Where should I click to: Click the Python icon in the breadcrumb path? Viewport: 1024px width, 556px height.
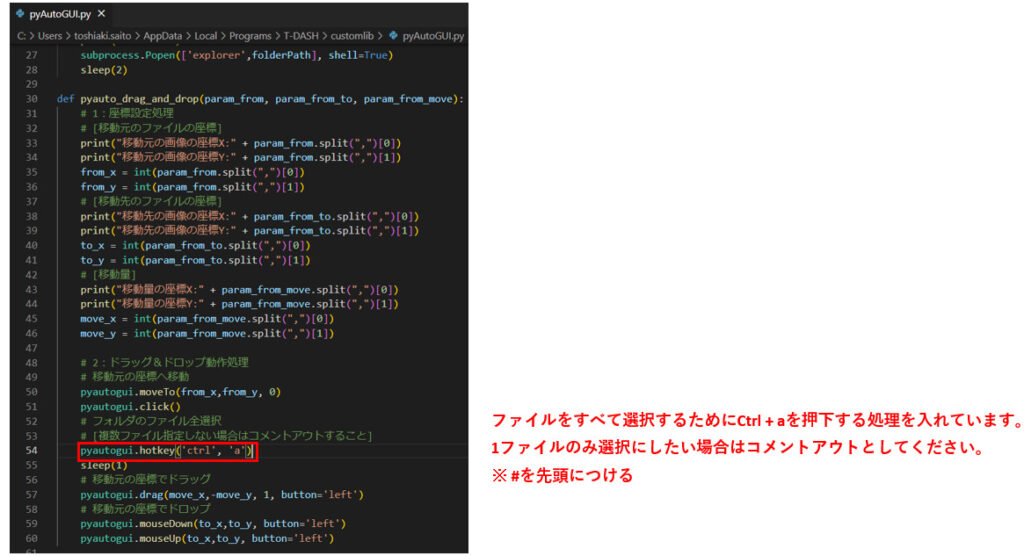(391, 37)
